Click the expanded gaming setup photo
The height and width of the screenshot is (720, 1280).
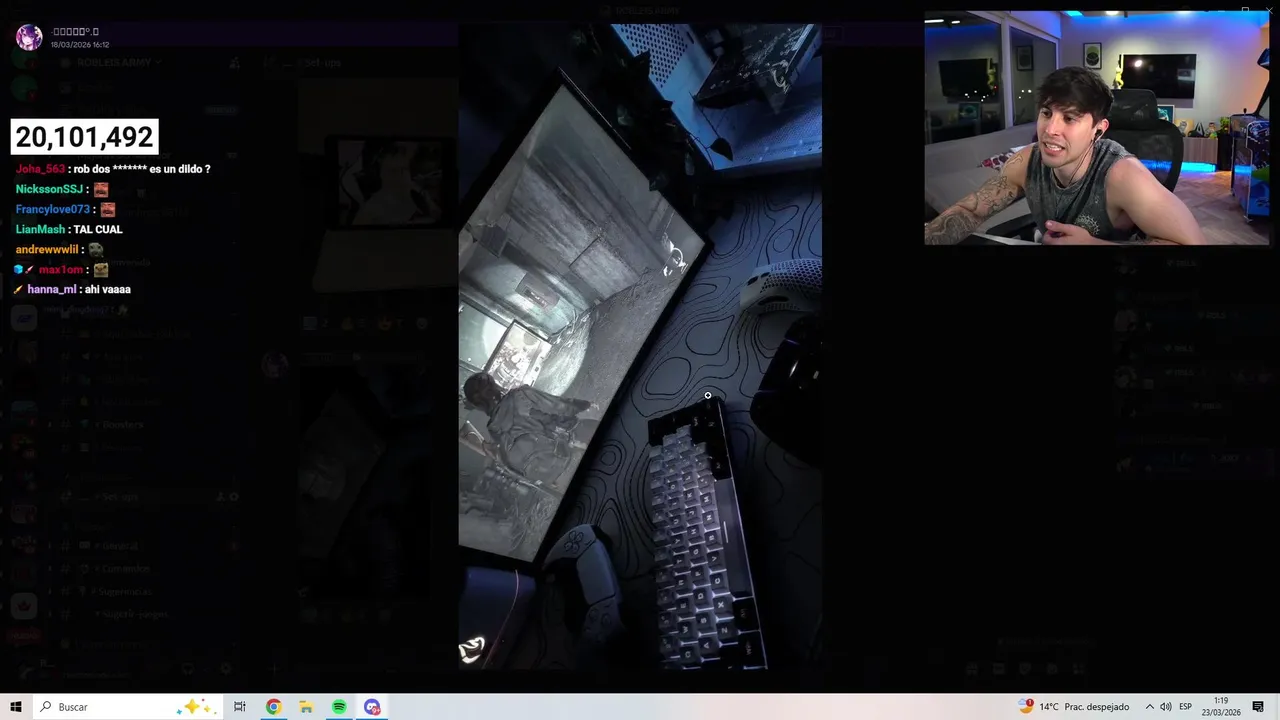640,347
